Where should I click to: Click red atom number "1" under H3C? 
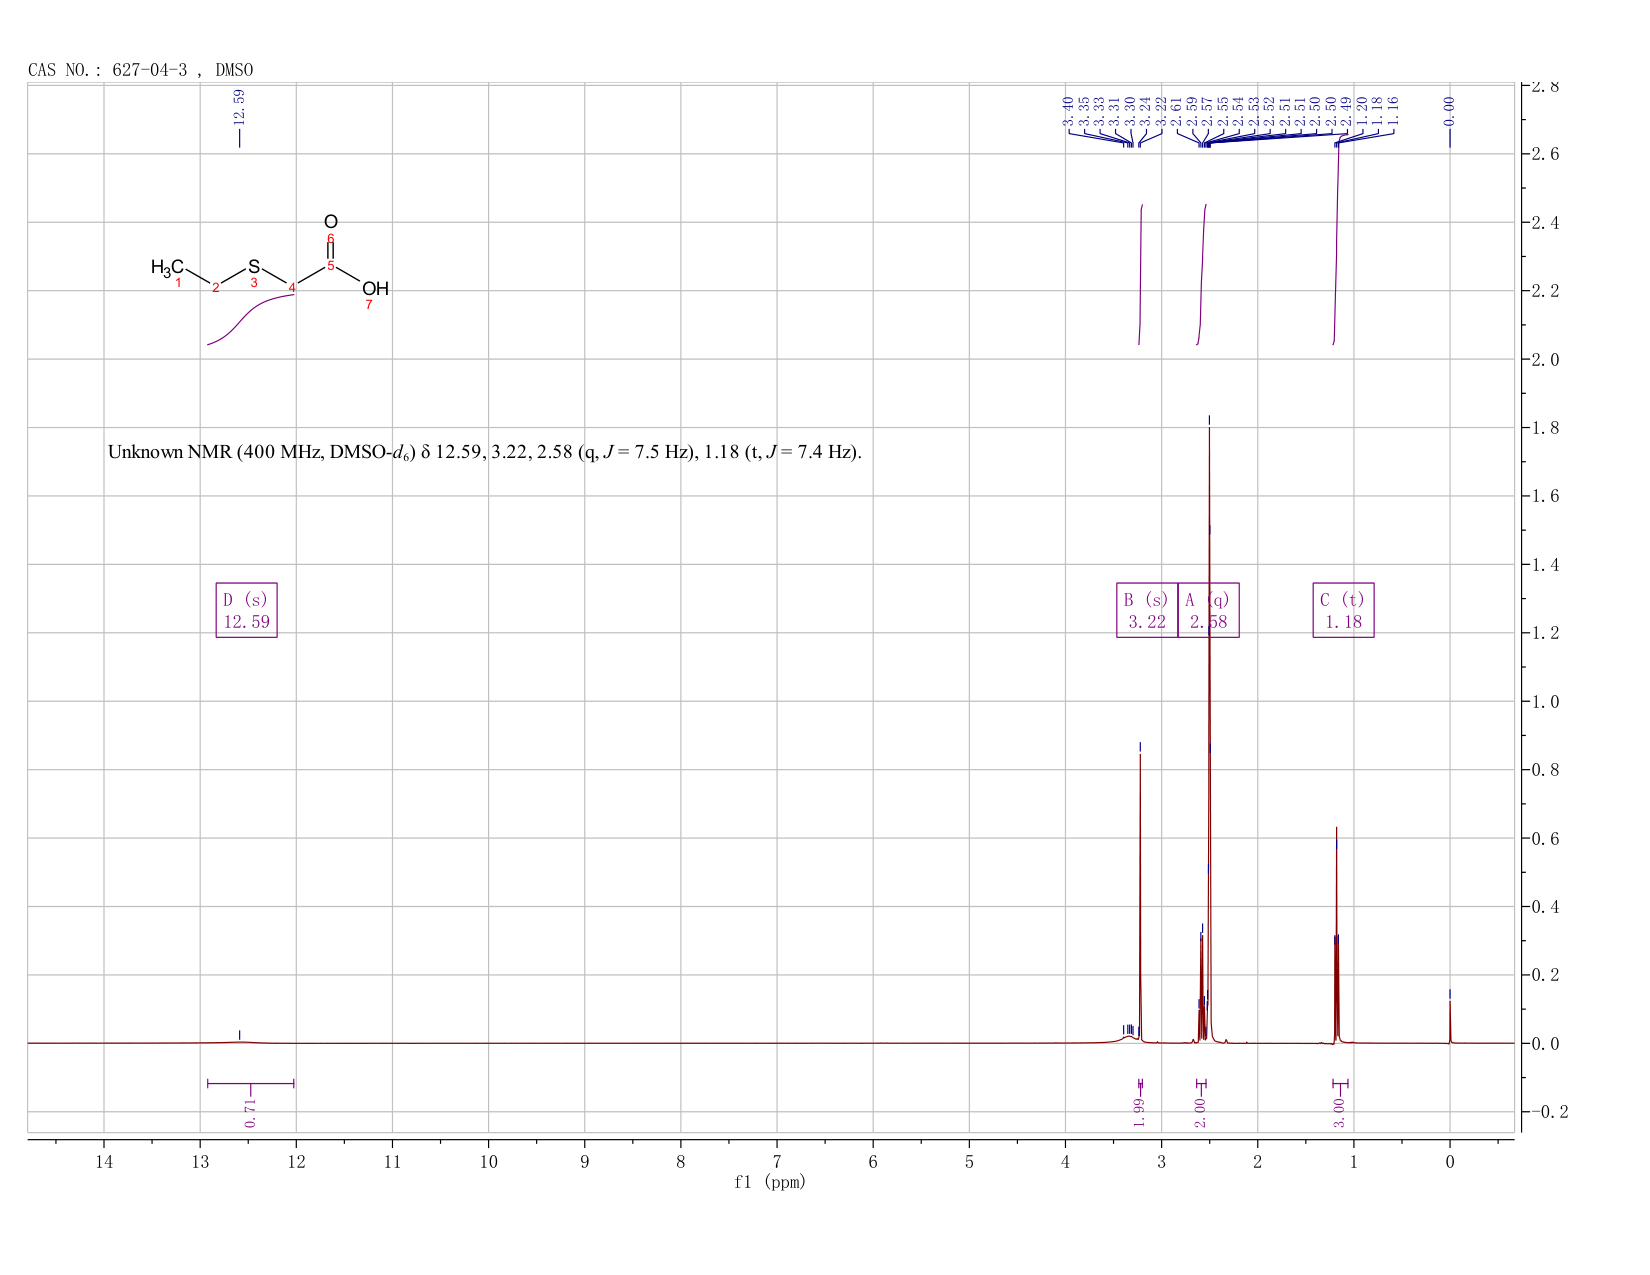178,283
